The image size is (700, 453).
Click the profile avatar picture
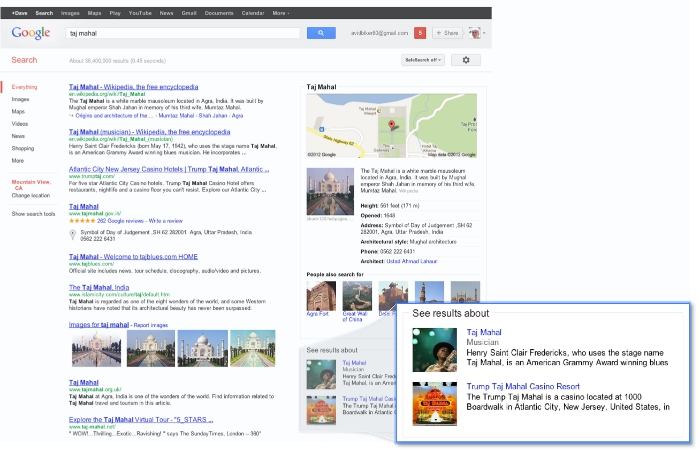click(475, 33)
